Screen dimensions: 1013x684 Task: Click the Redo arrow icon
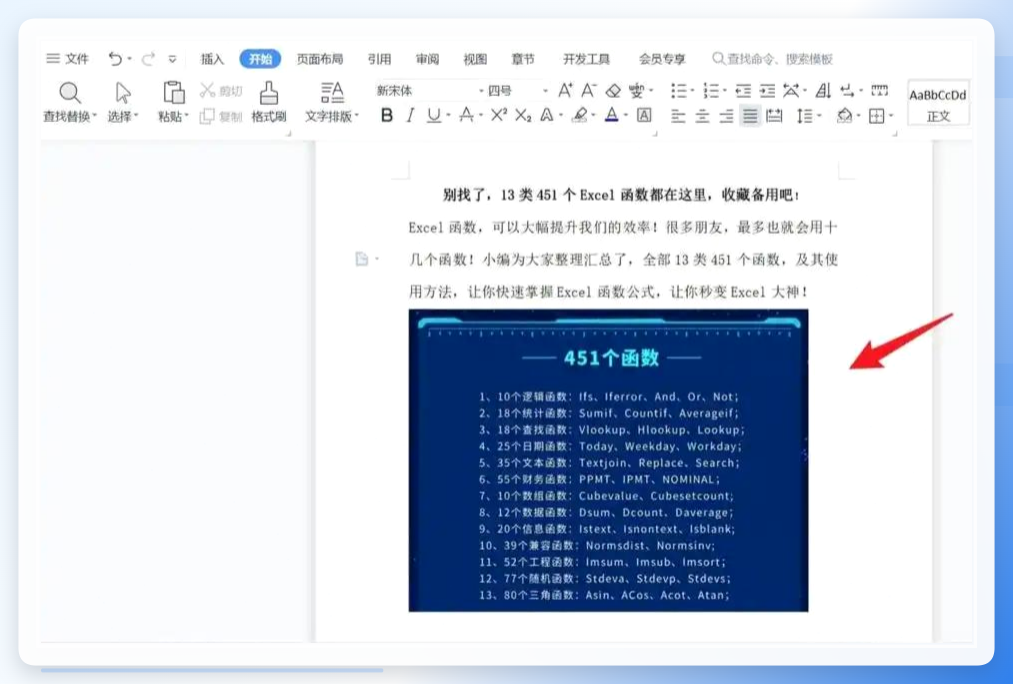coord(149,59)
